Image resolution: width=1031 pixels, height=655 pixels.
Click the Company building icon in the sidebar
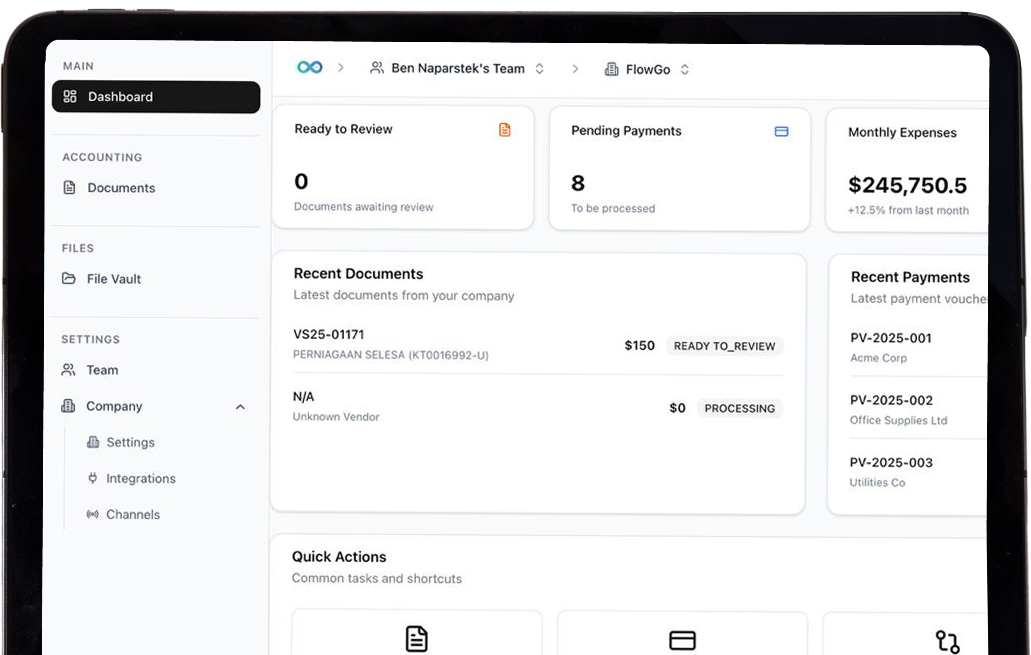click(x=70, y=406)
